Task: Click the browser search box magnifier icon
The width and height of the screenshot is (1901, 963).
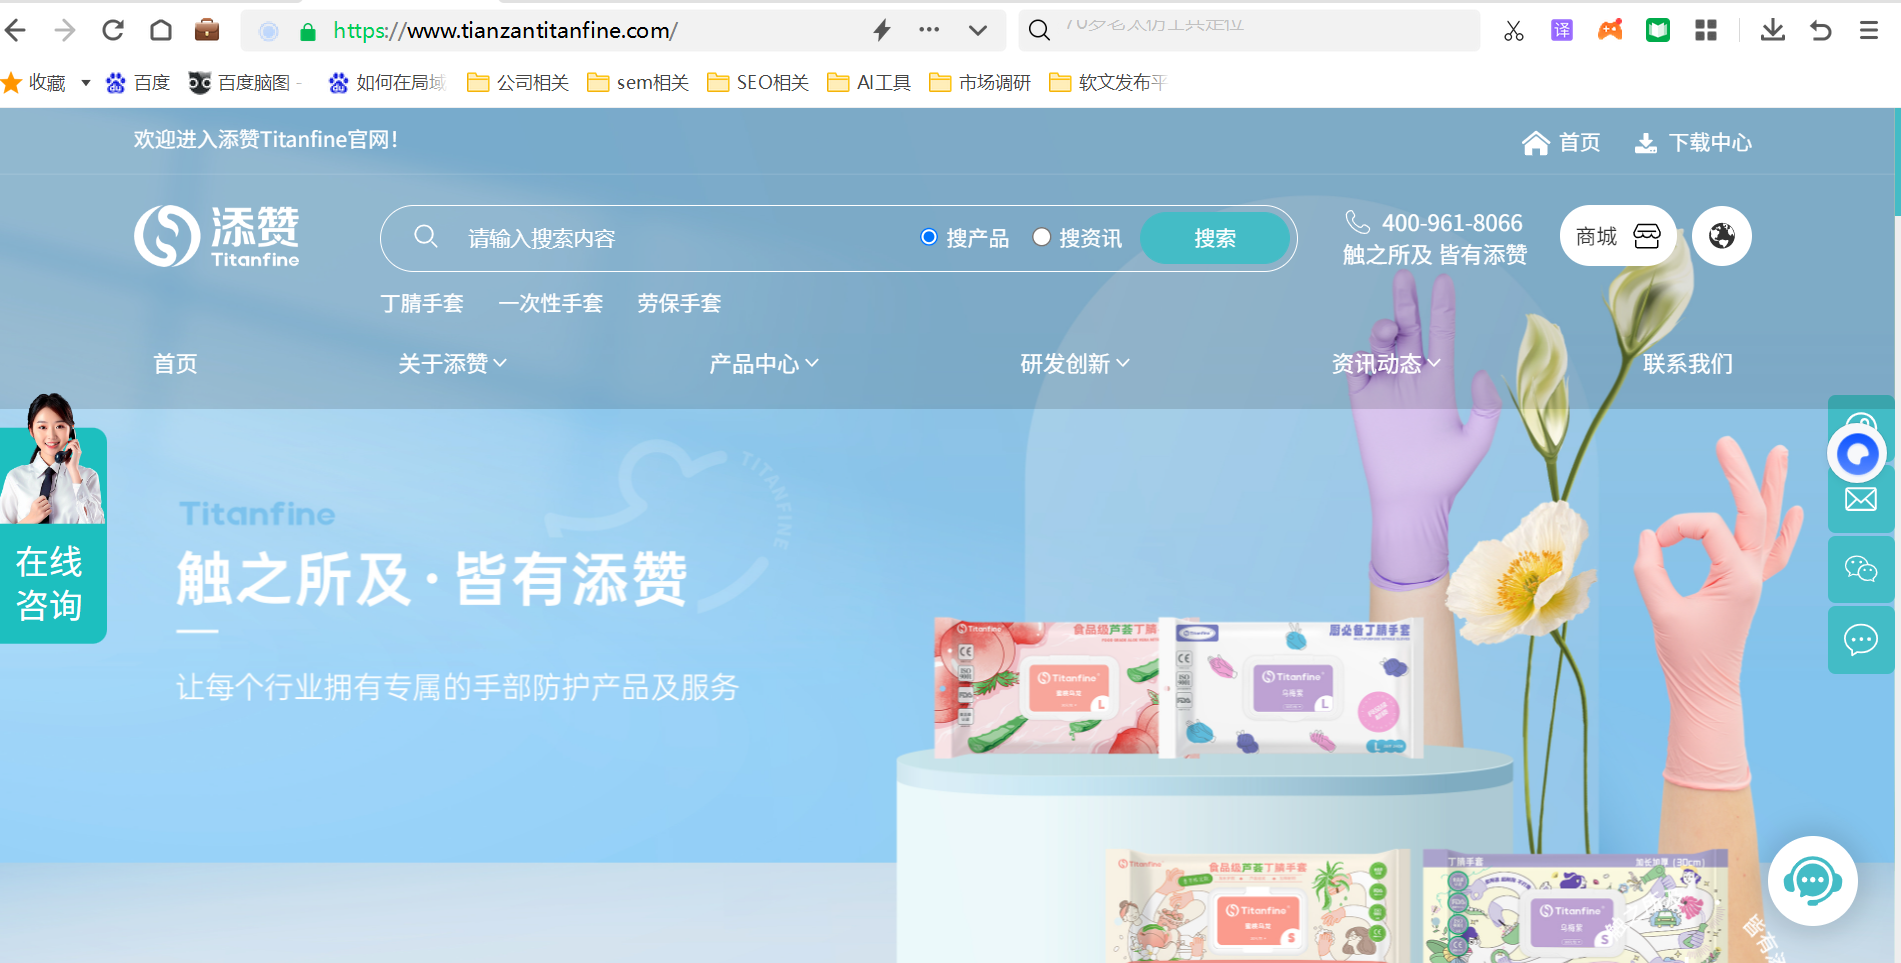Action: [1040, 30]
